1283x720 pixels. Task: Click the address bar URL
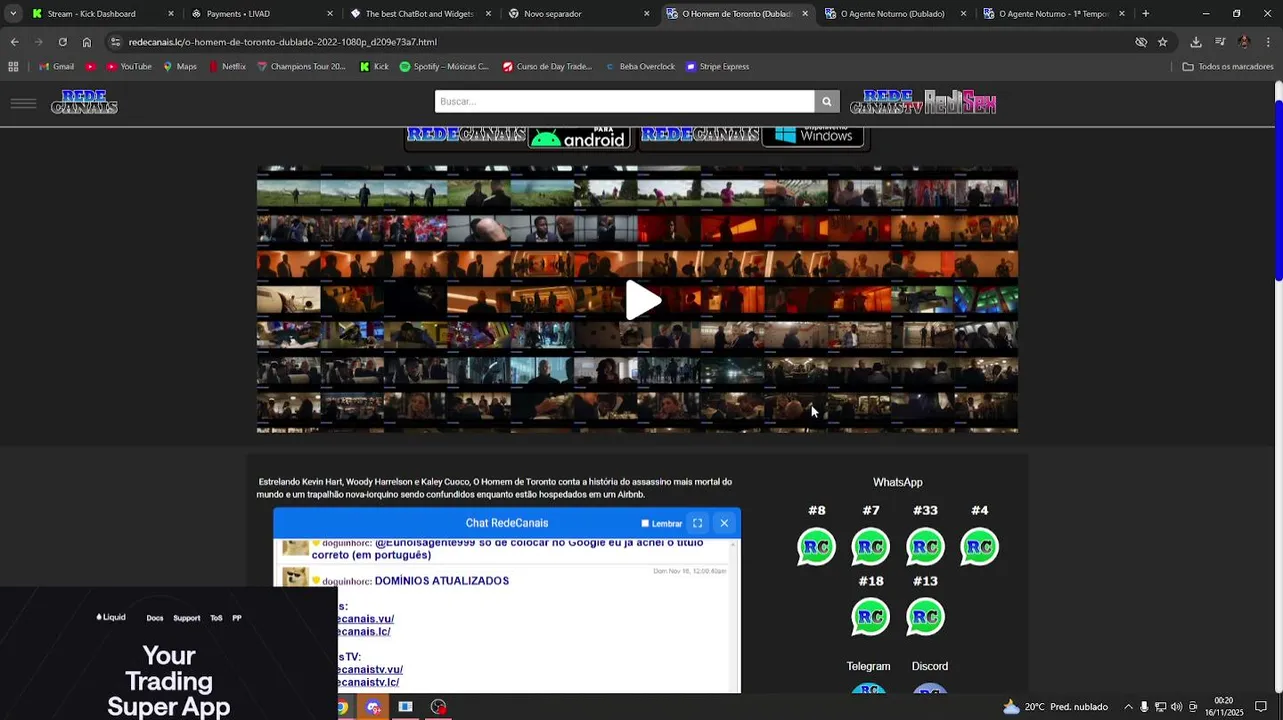tap(283, 42)
